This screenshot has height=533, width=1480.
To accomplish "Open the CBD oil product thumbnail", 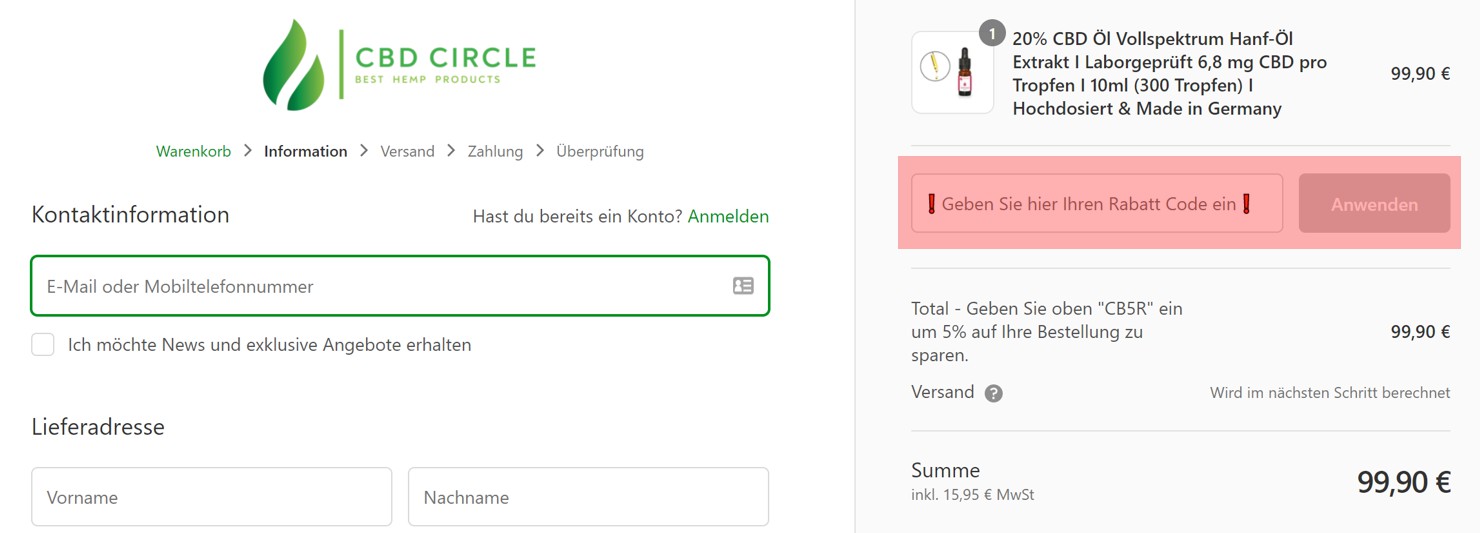I will (x=952, y=73).
